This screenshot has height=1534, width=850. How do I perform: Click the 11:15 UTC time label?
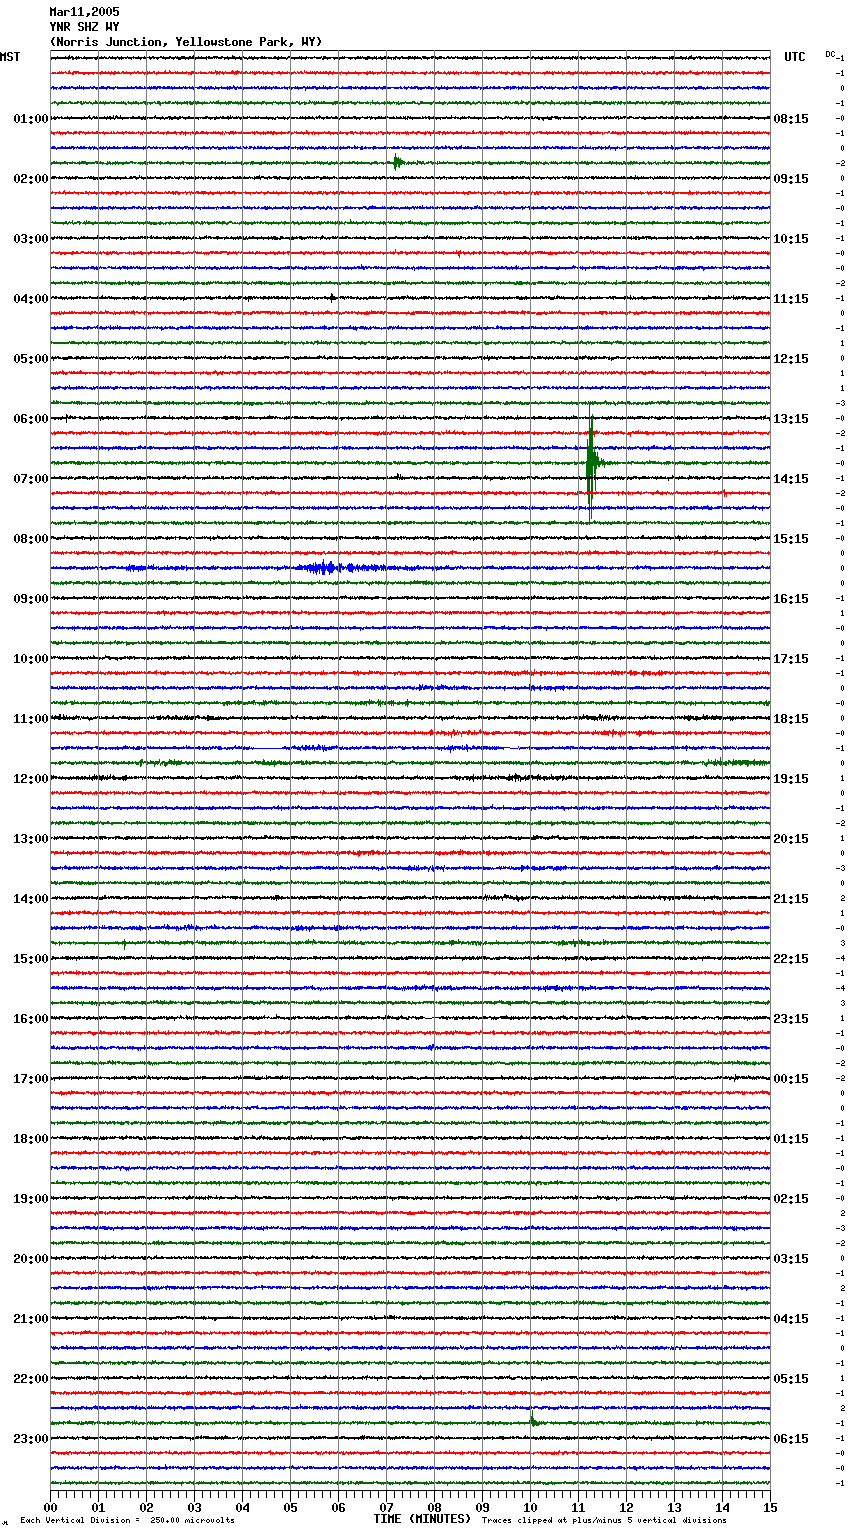pos(791,299)
